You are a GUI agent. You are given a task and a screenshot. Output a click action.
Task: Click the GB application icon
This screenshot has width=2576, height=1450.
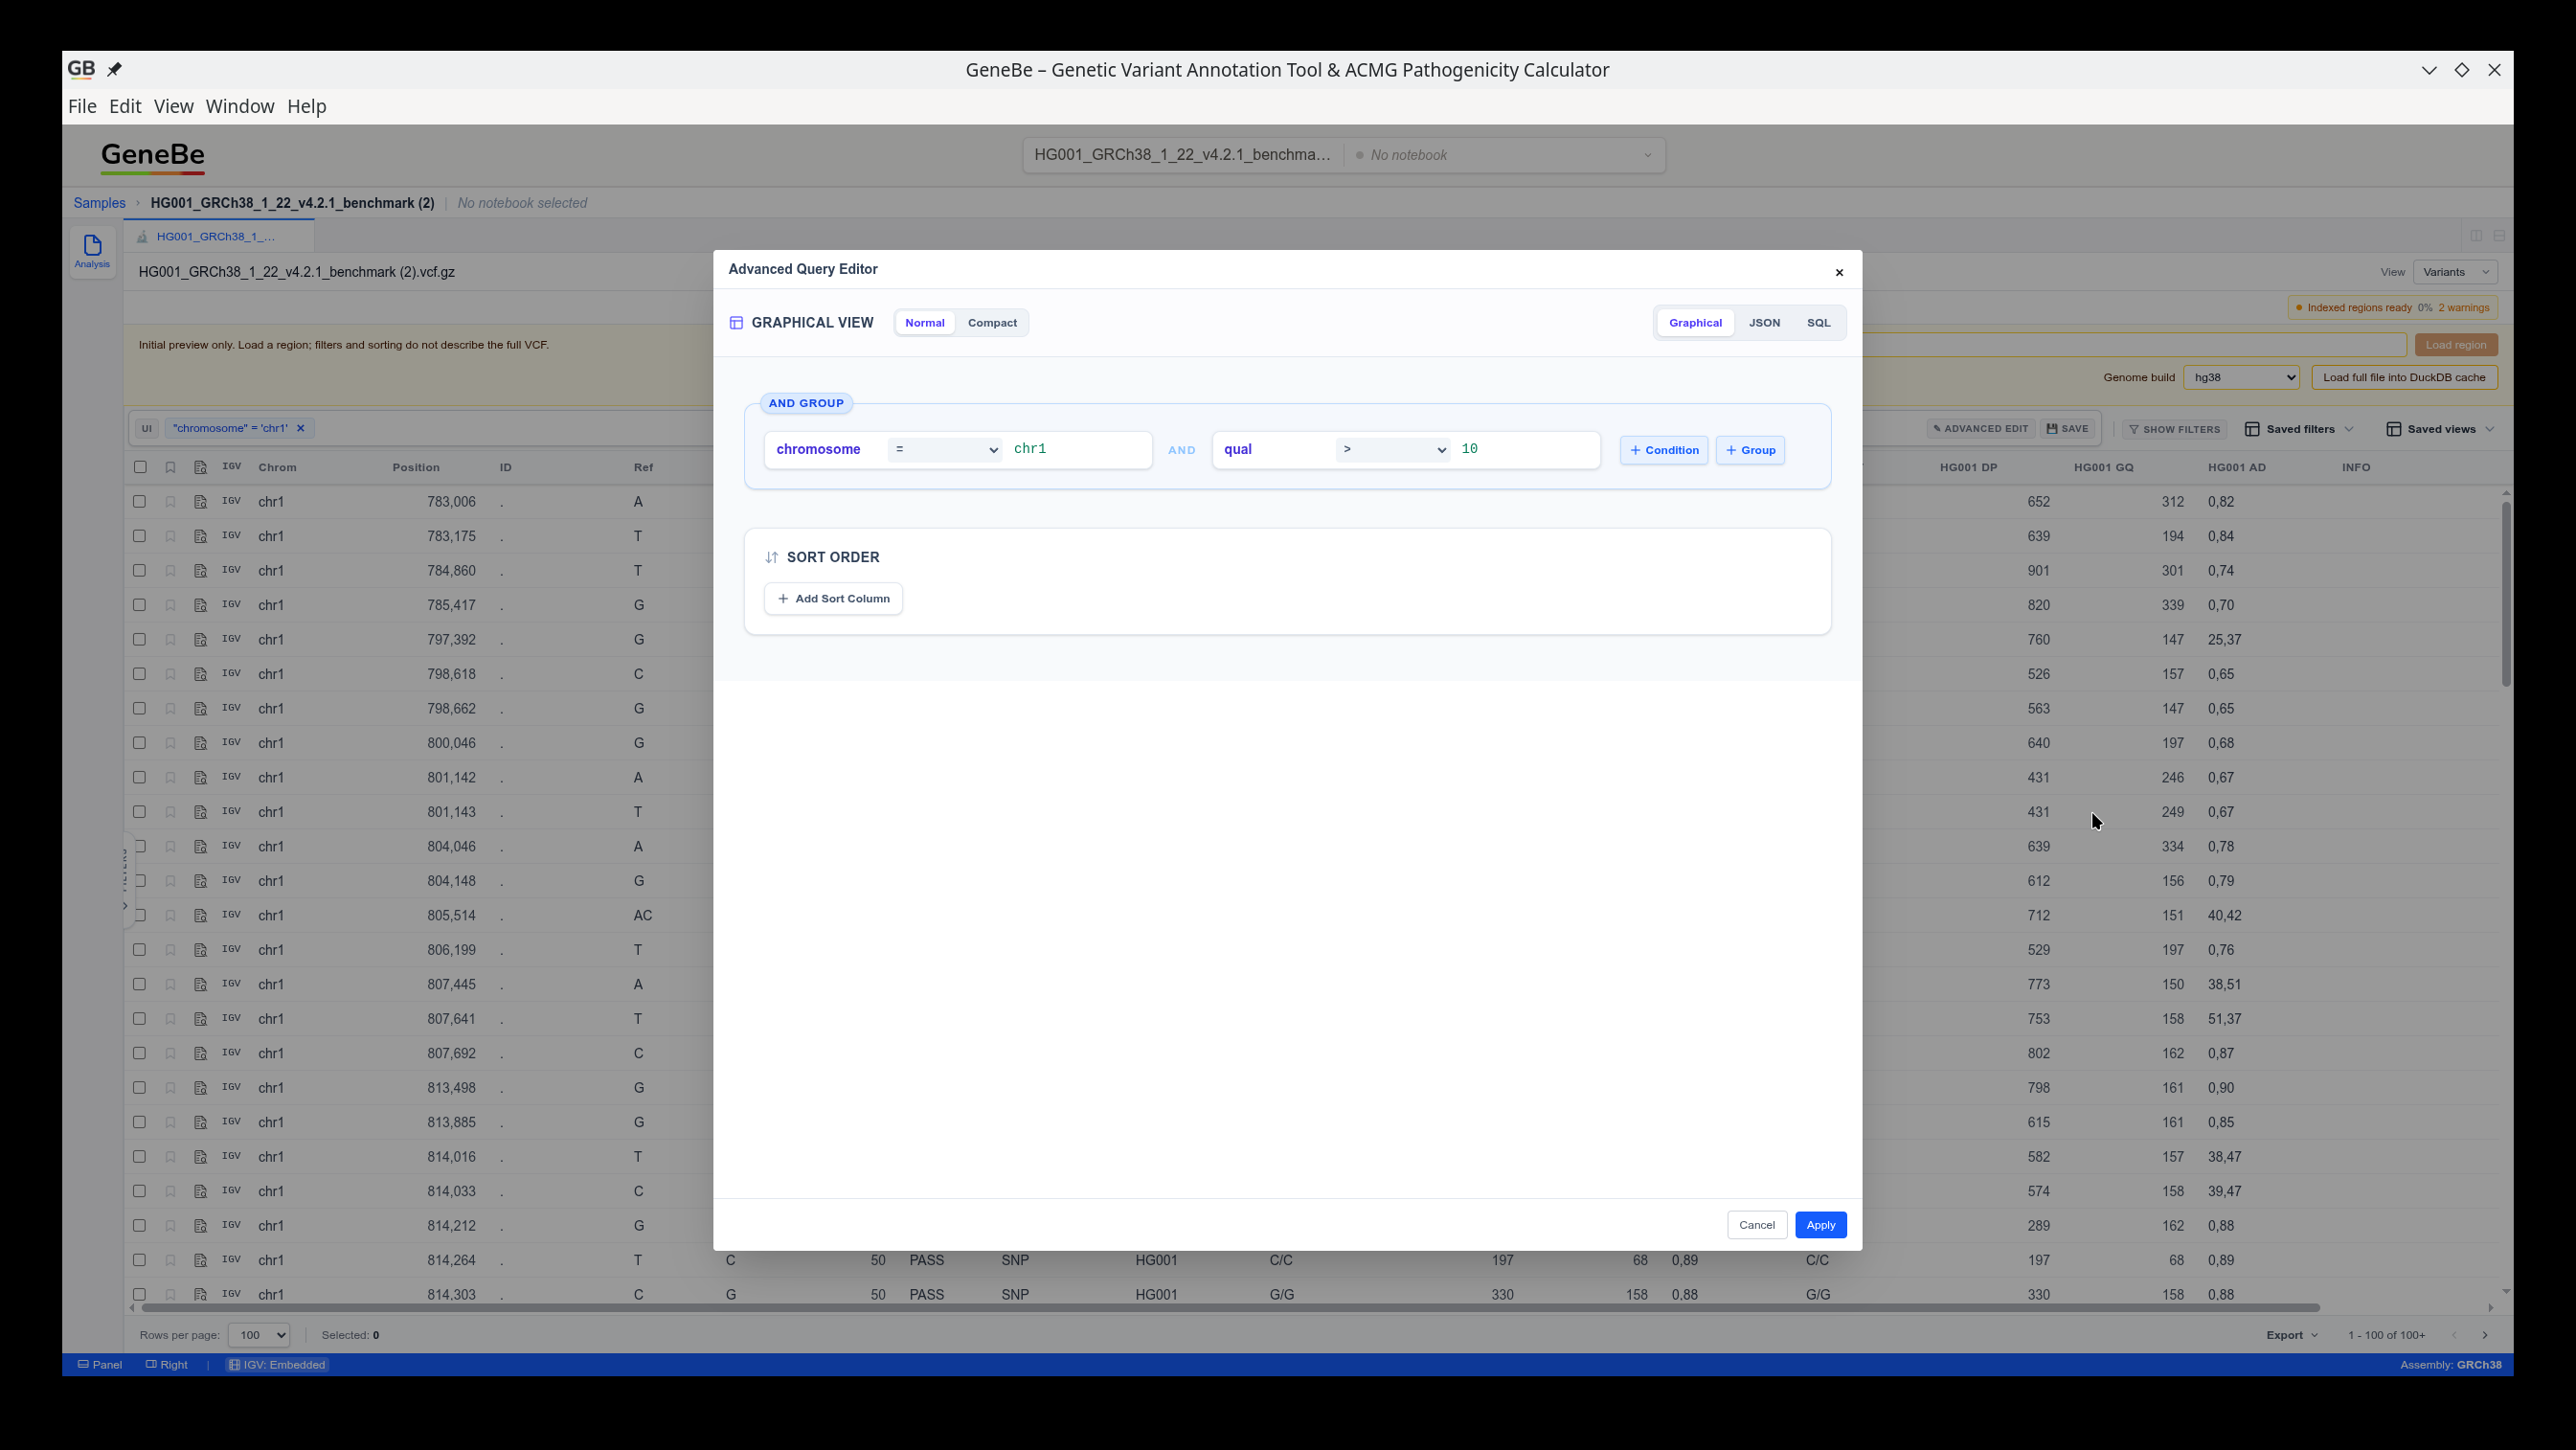point(81,70)
